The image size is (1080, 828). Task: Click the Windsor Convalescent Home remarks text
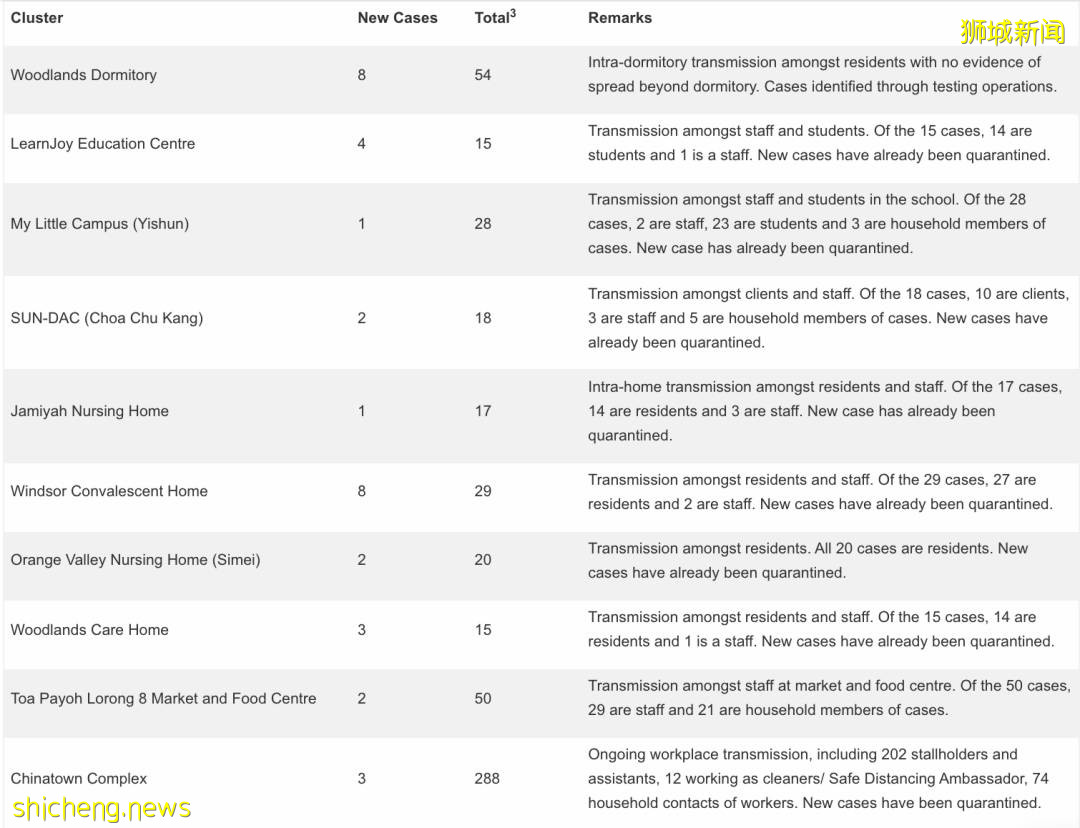coord(820,492)
